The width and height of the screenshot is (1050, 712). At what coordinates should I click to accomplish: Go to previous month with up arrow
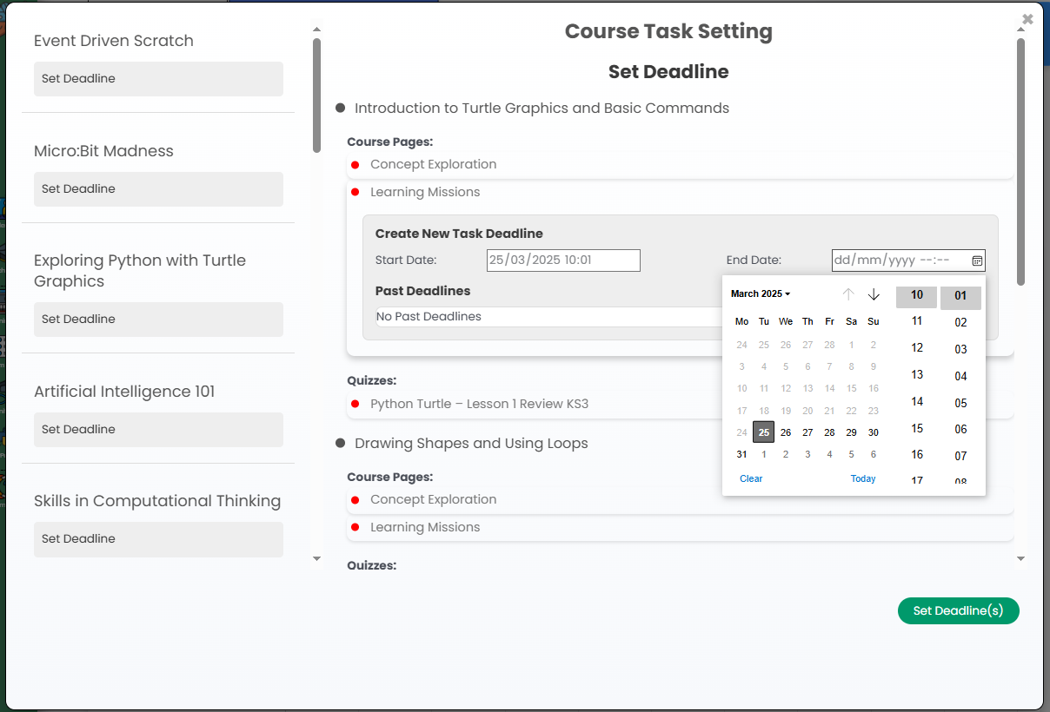tap(848, 294)
